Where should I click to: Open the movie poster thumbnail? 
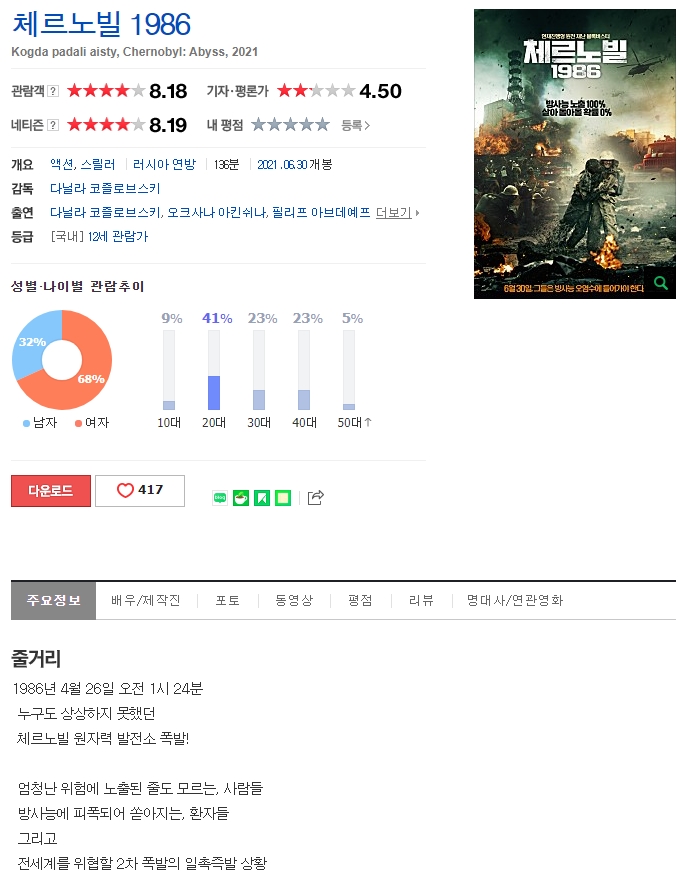[x=575, y=154]
